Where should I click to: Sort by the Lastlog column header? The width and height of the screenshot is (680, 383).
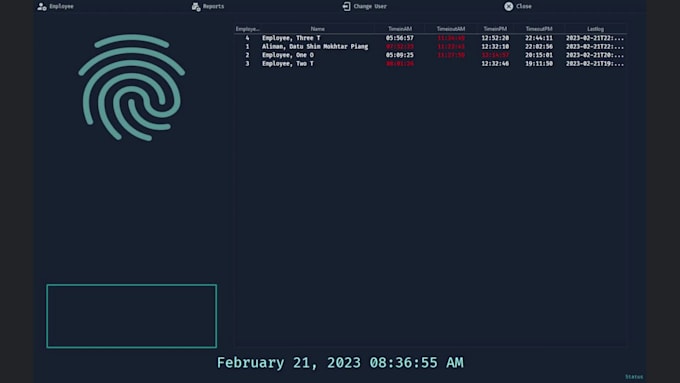tap(595, 29)
